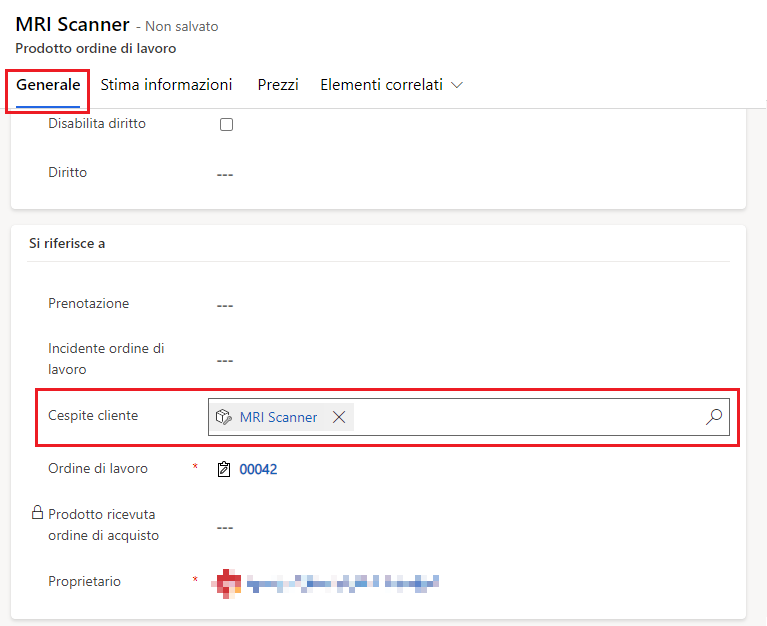Switch to the Generale tab
This screenshot has width=767, height=626.
tap(48, 85)
